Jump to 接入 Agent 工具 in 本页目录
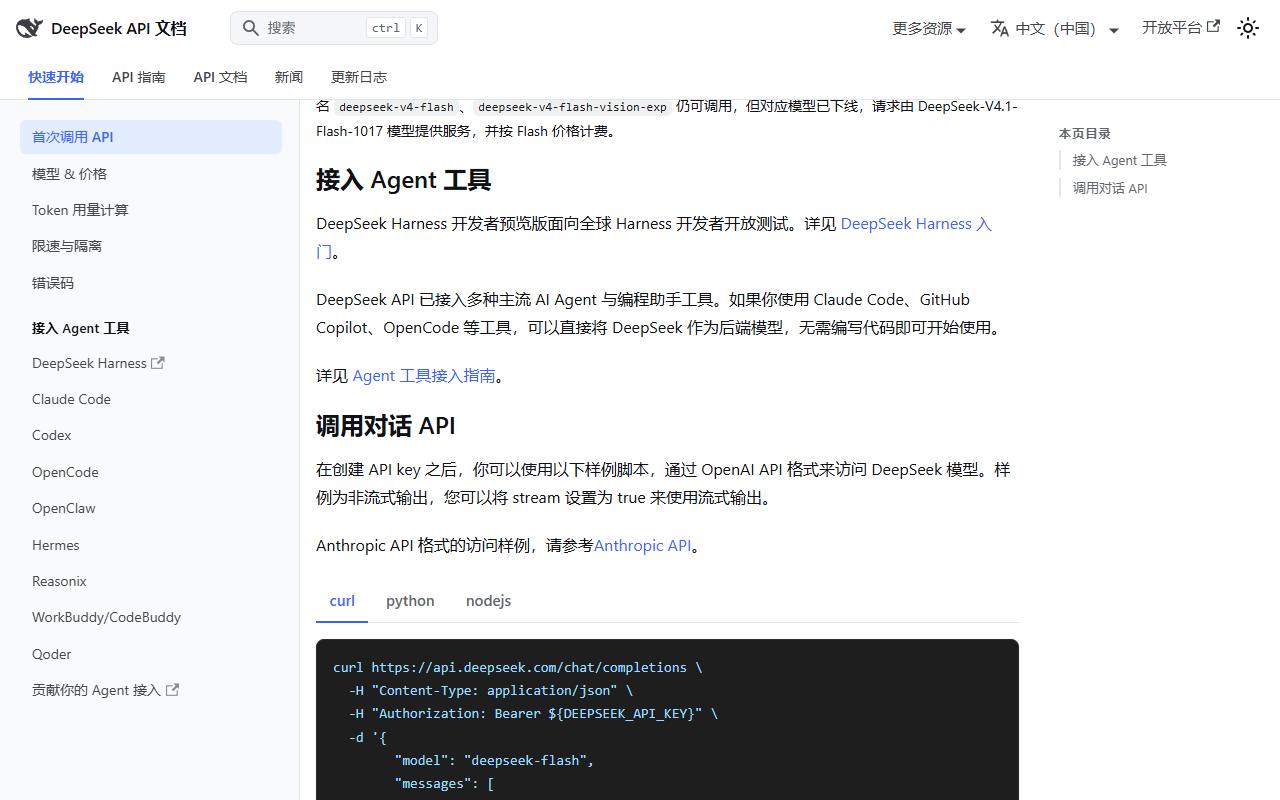1280x800 pixels. (1120, 160)
